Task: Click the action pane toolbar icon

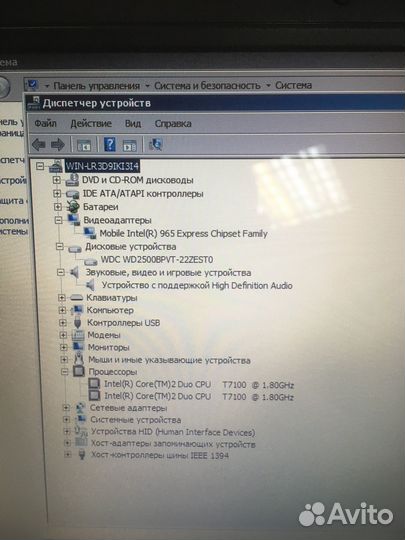Action: (129, 145)
